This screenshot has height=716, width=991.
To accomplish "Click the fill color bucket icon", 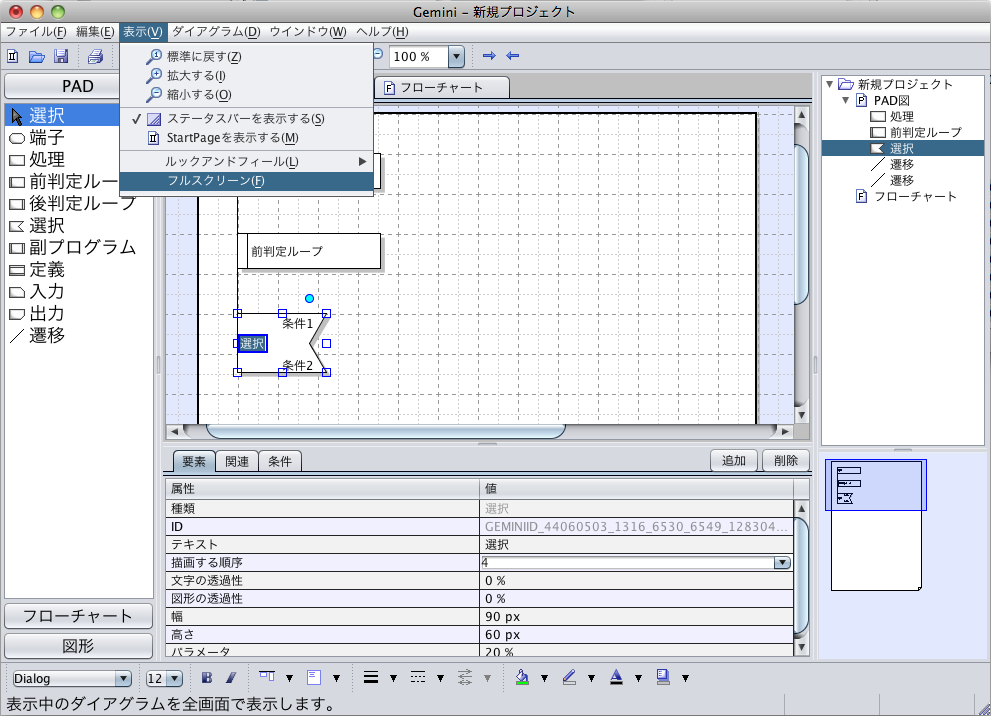I will tap(522, 677).
